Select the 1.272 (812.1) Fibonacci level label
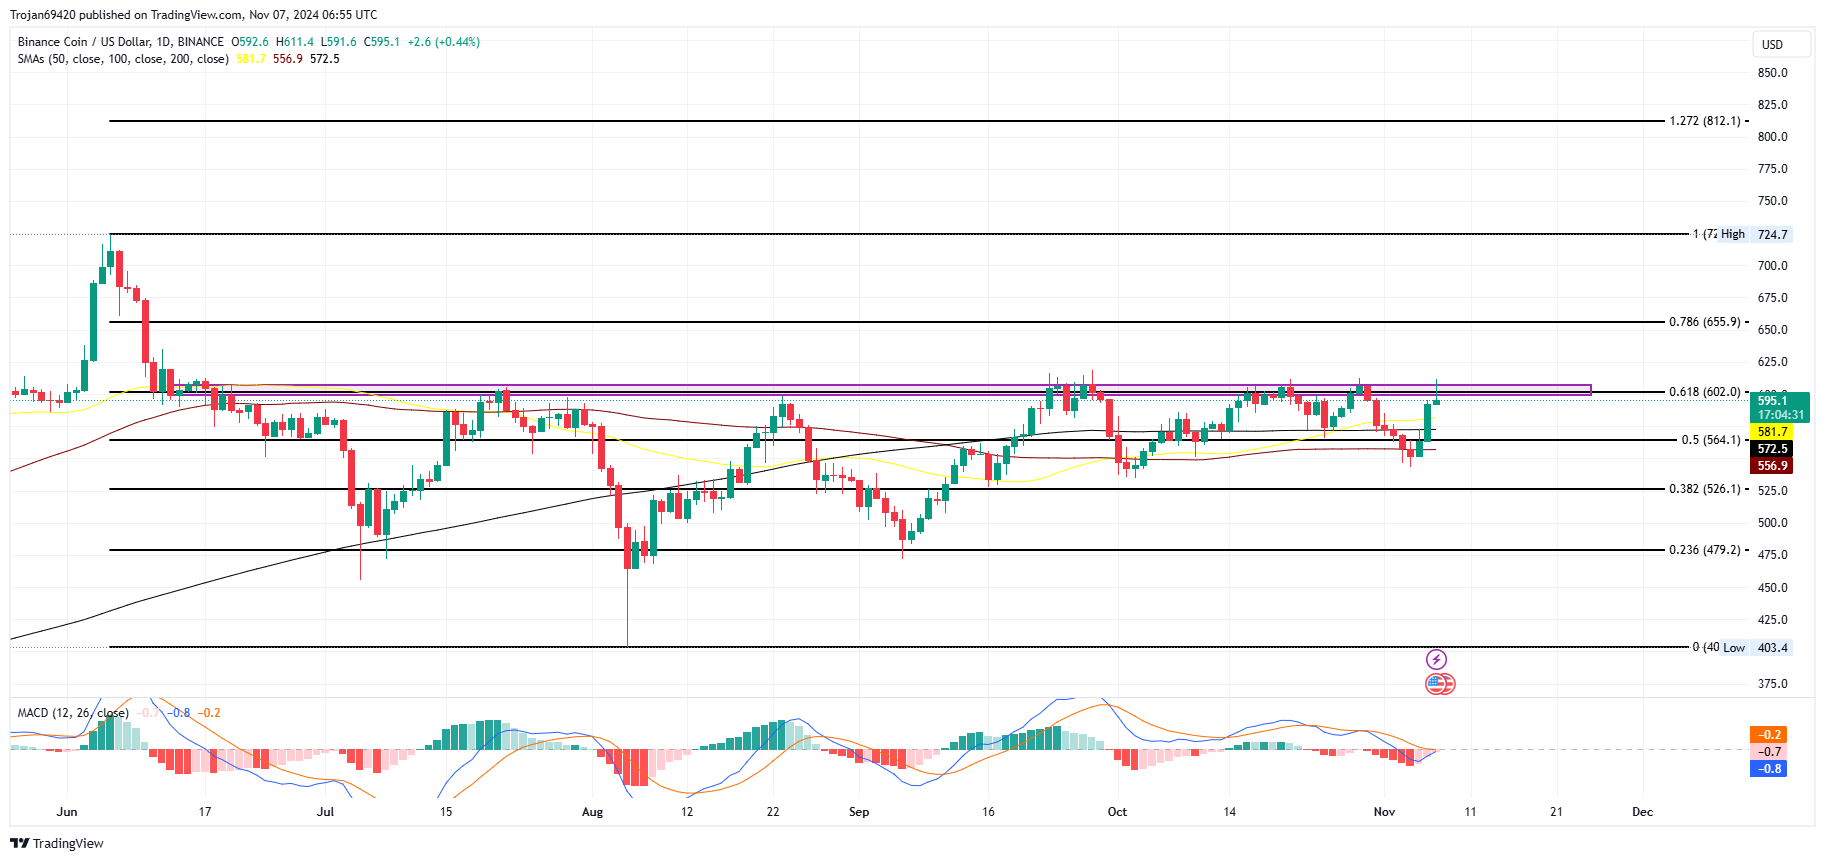Viewport: 1825px width, 861px height. (1704, 121)
